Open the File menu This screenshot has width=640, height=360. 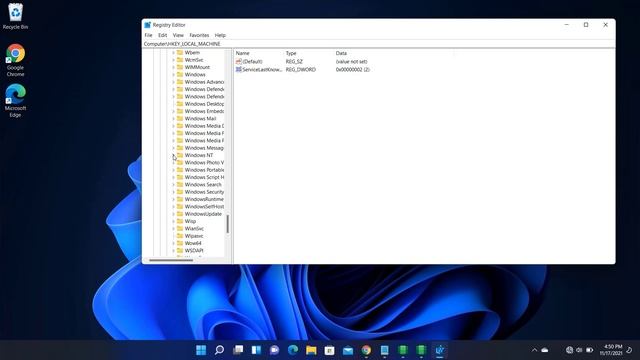click(x=148, y=36)
